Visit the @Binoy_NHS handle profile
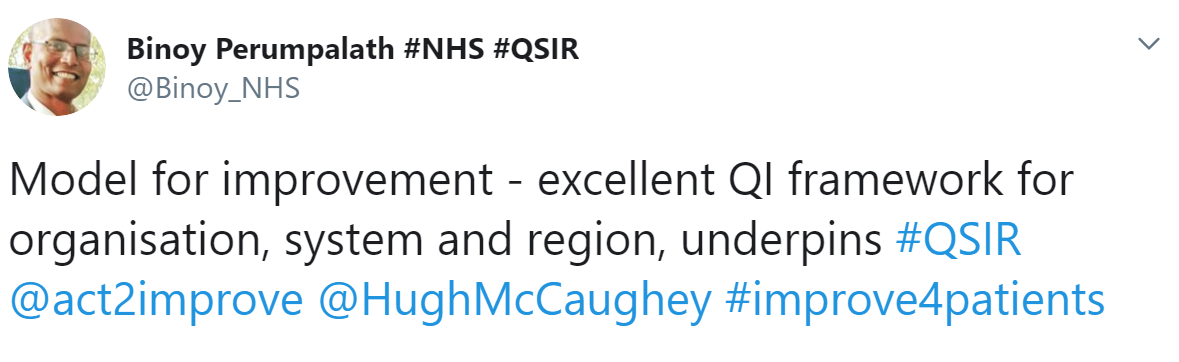1179x362 pixels. 214,90
